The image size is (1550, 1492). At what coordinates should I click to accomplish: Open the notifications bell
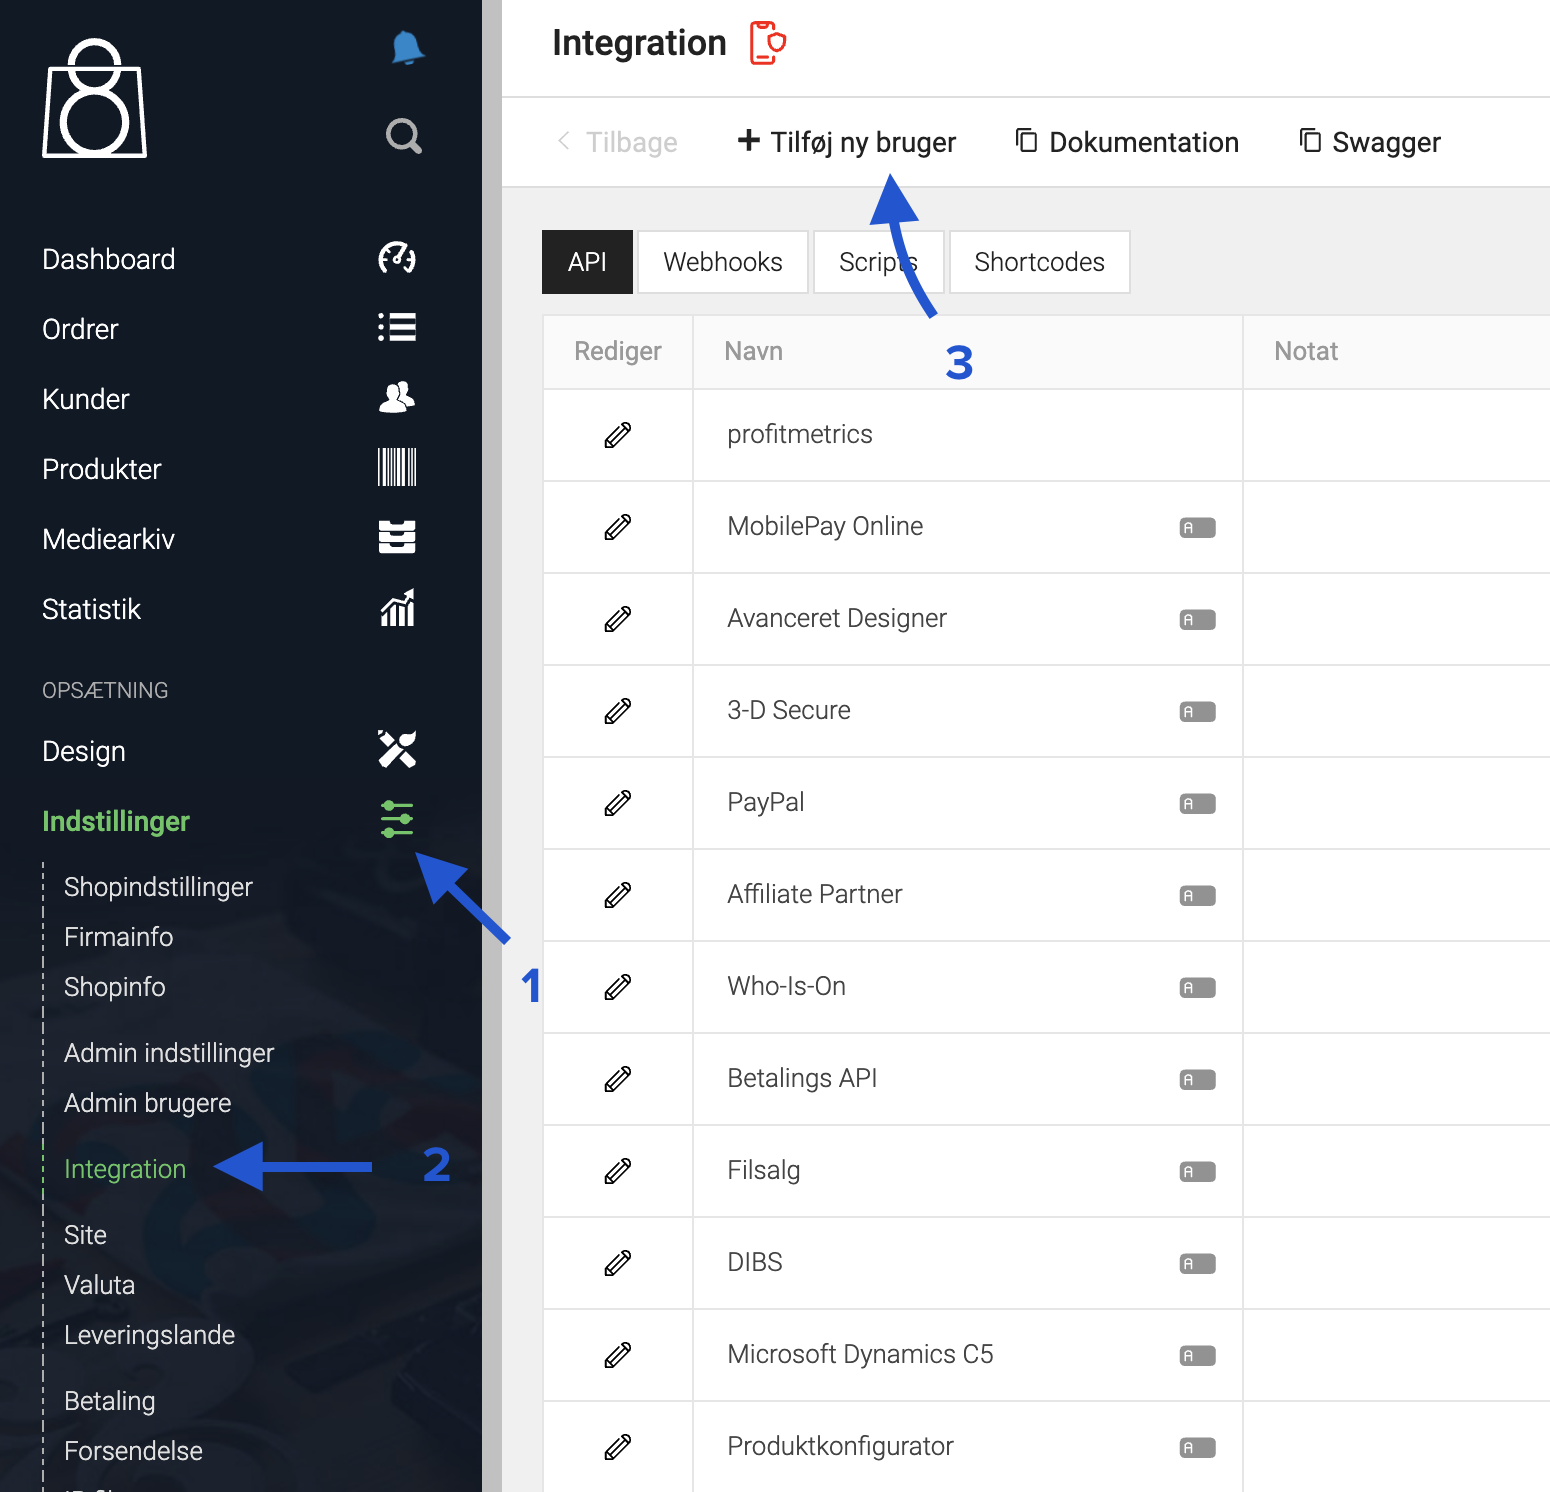407,48
